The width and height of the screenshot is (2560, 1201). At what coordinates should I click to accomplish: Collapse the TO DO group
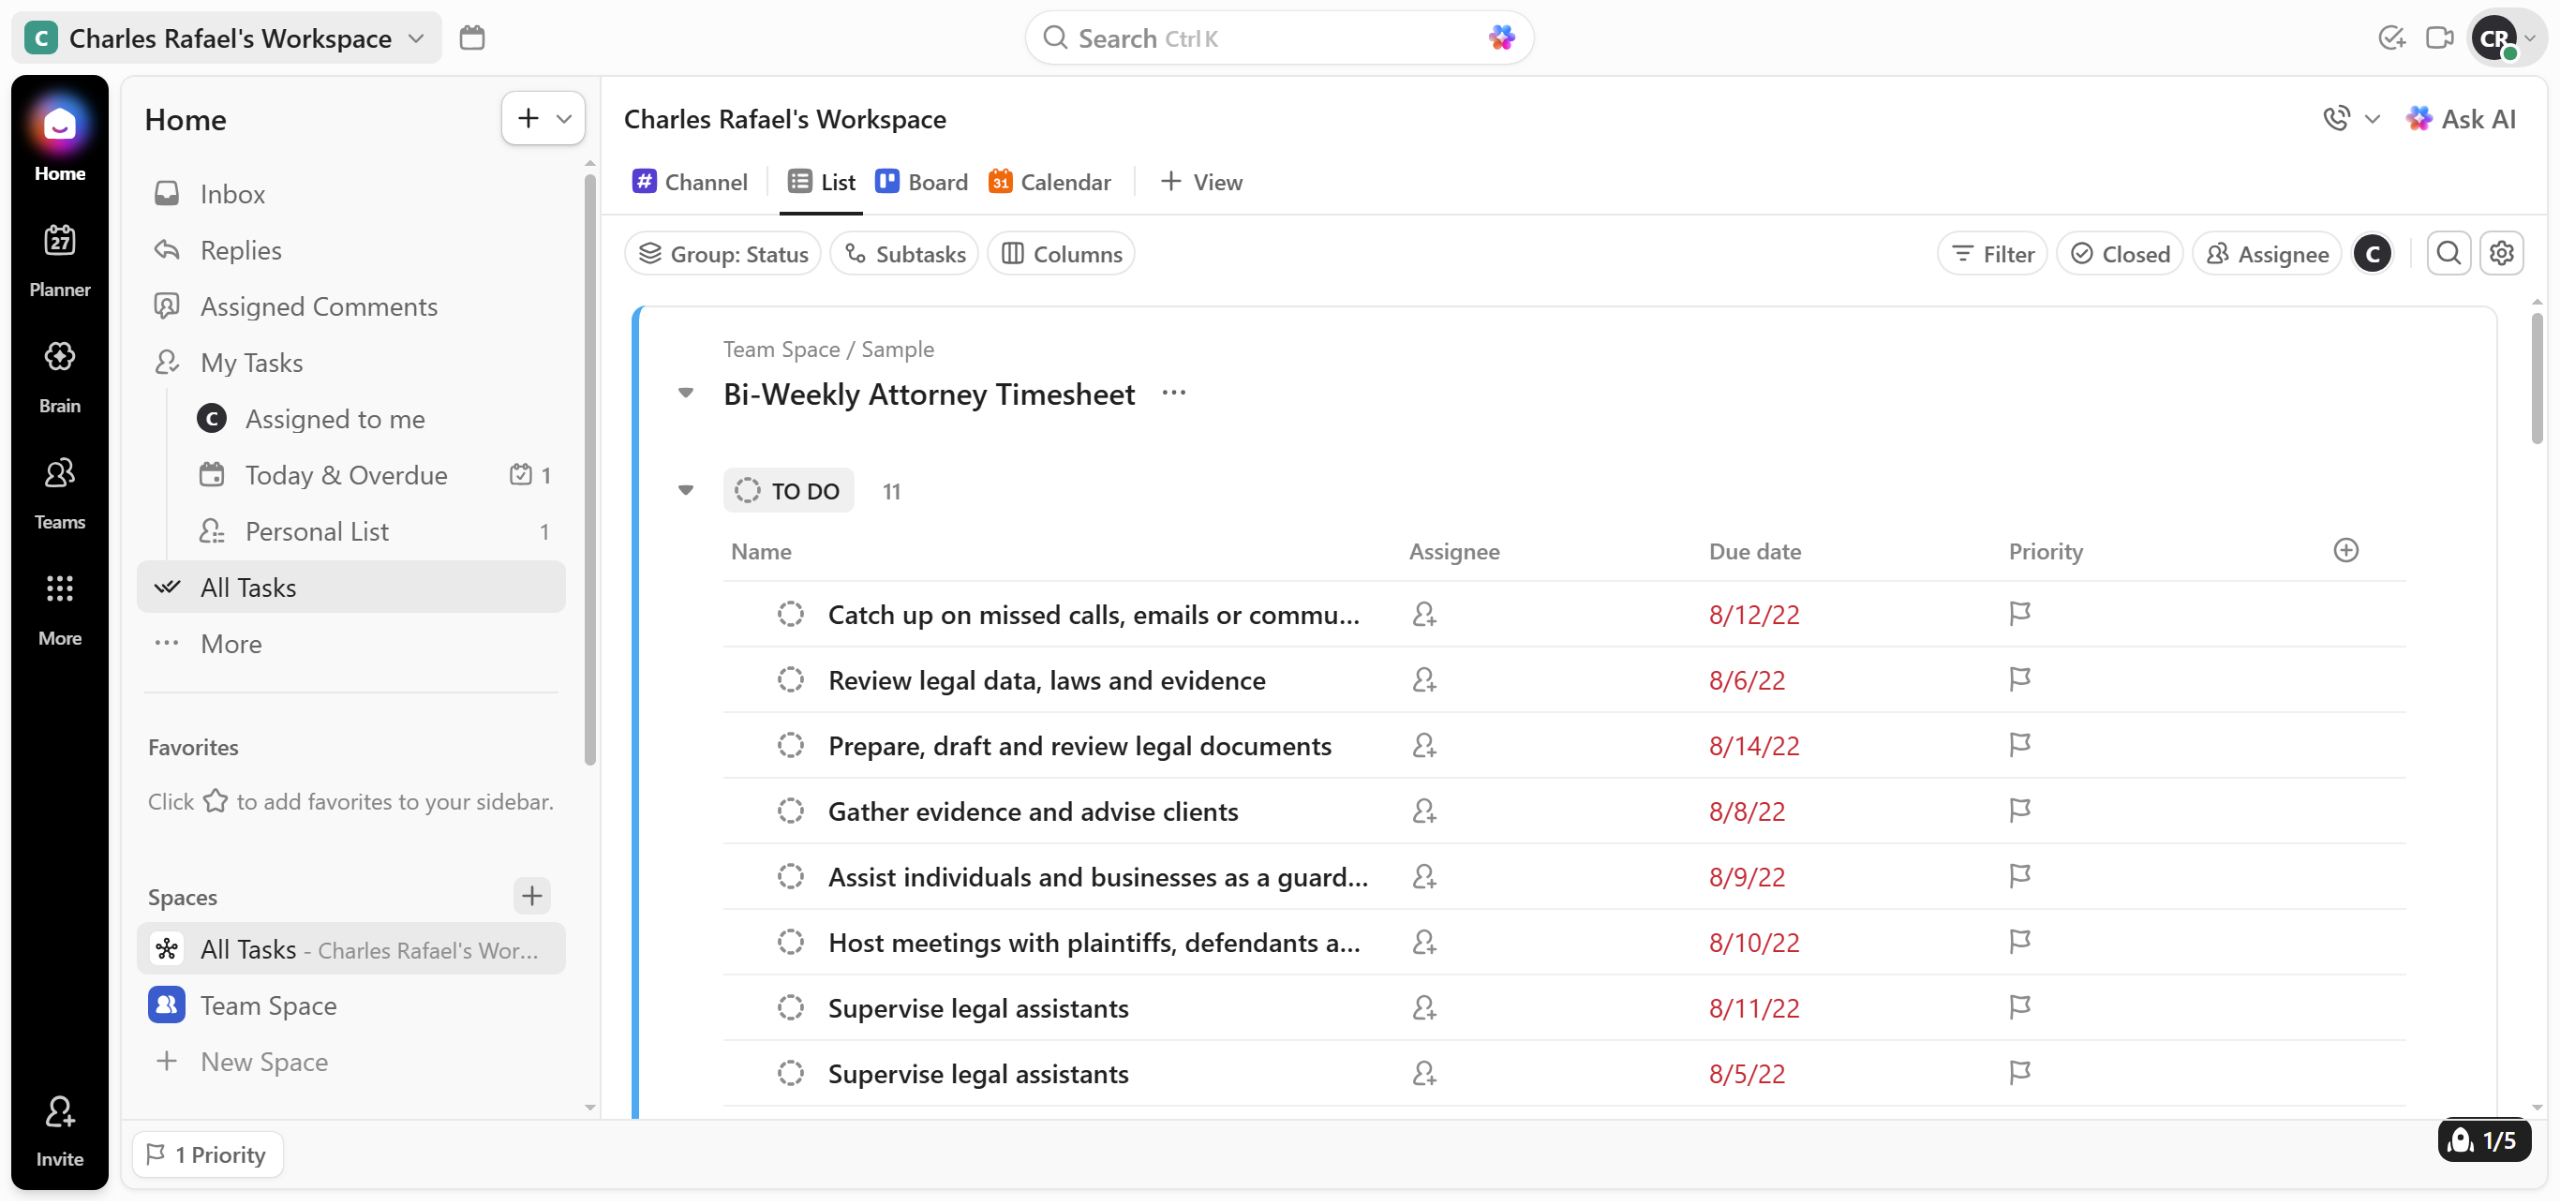point(686,490)
